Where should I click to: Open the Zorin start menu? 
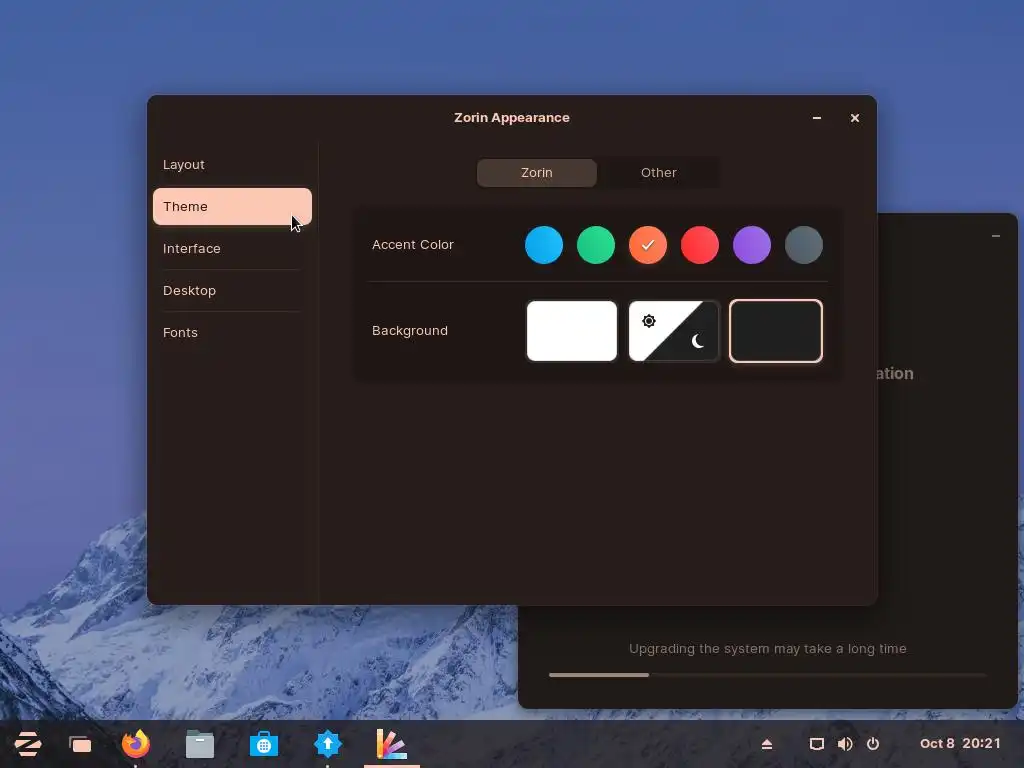(28, 744)
